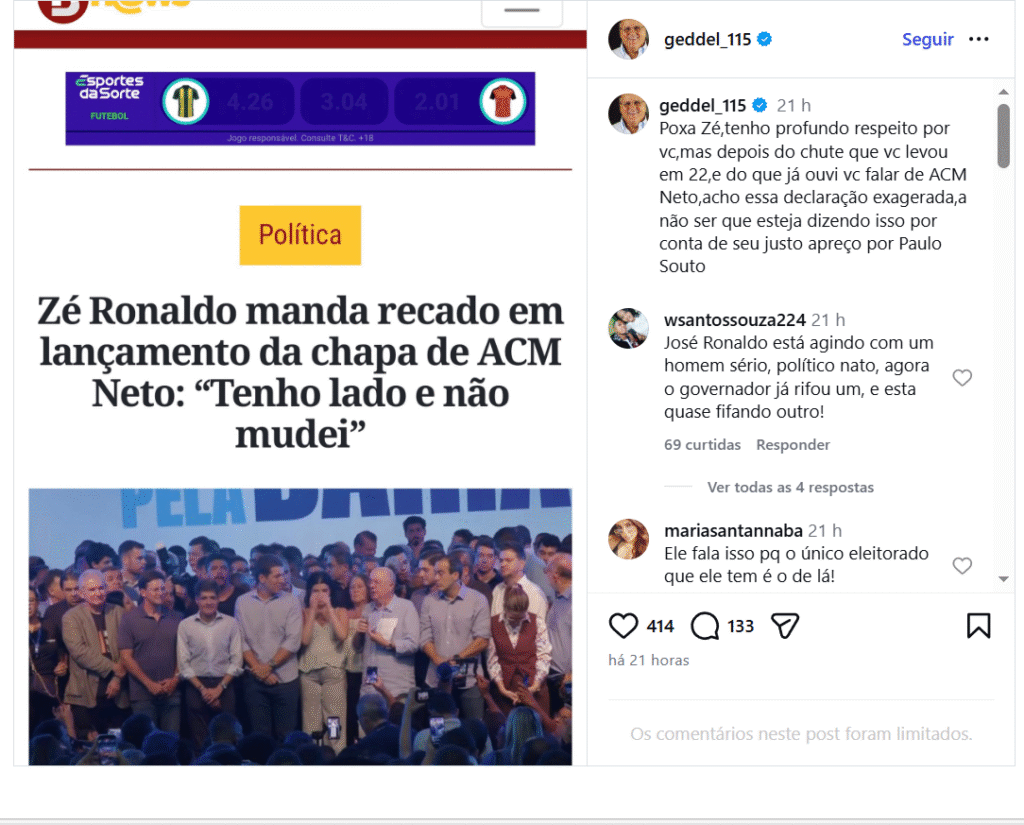This screenshot has height=825, width=1024.
Task: Follow geddel_115 with the Seguir button
Action: point(927,39)
